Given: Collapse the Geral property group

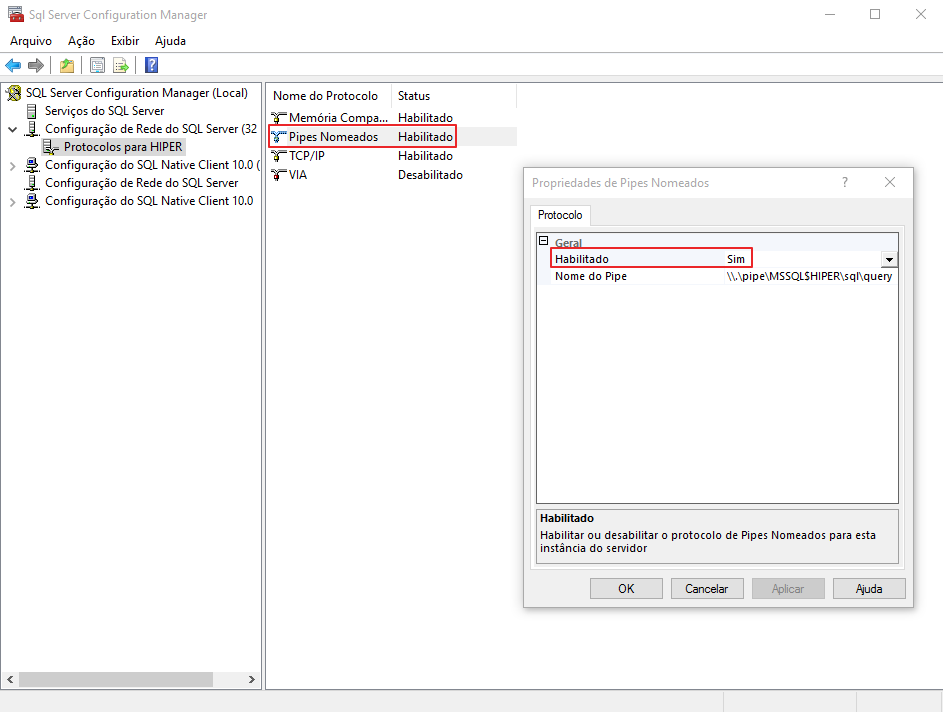Looking at the screenshot, I should [x=544, y=242].
